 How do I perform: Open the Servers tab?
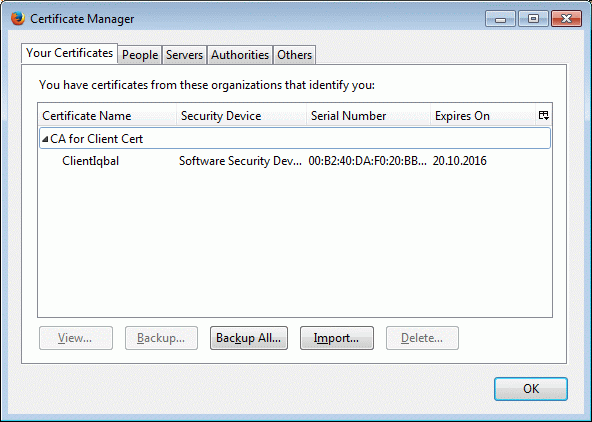[184, 55]
